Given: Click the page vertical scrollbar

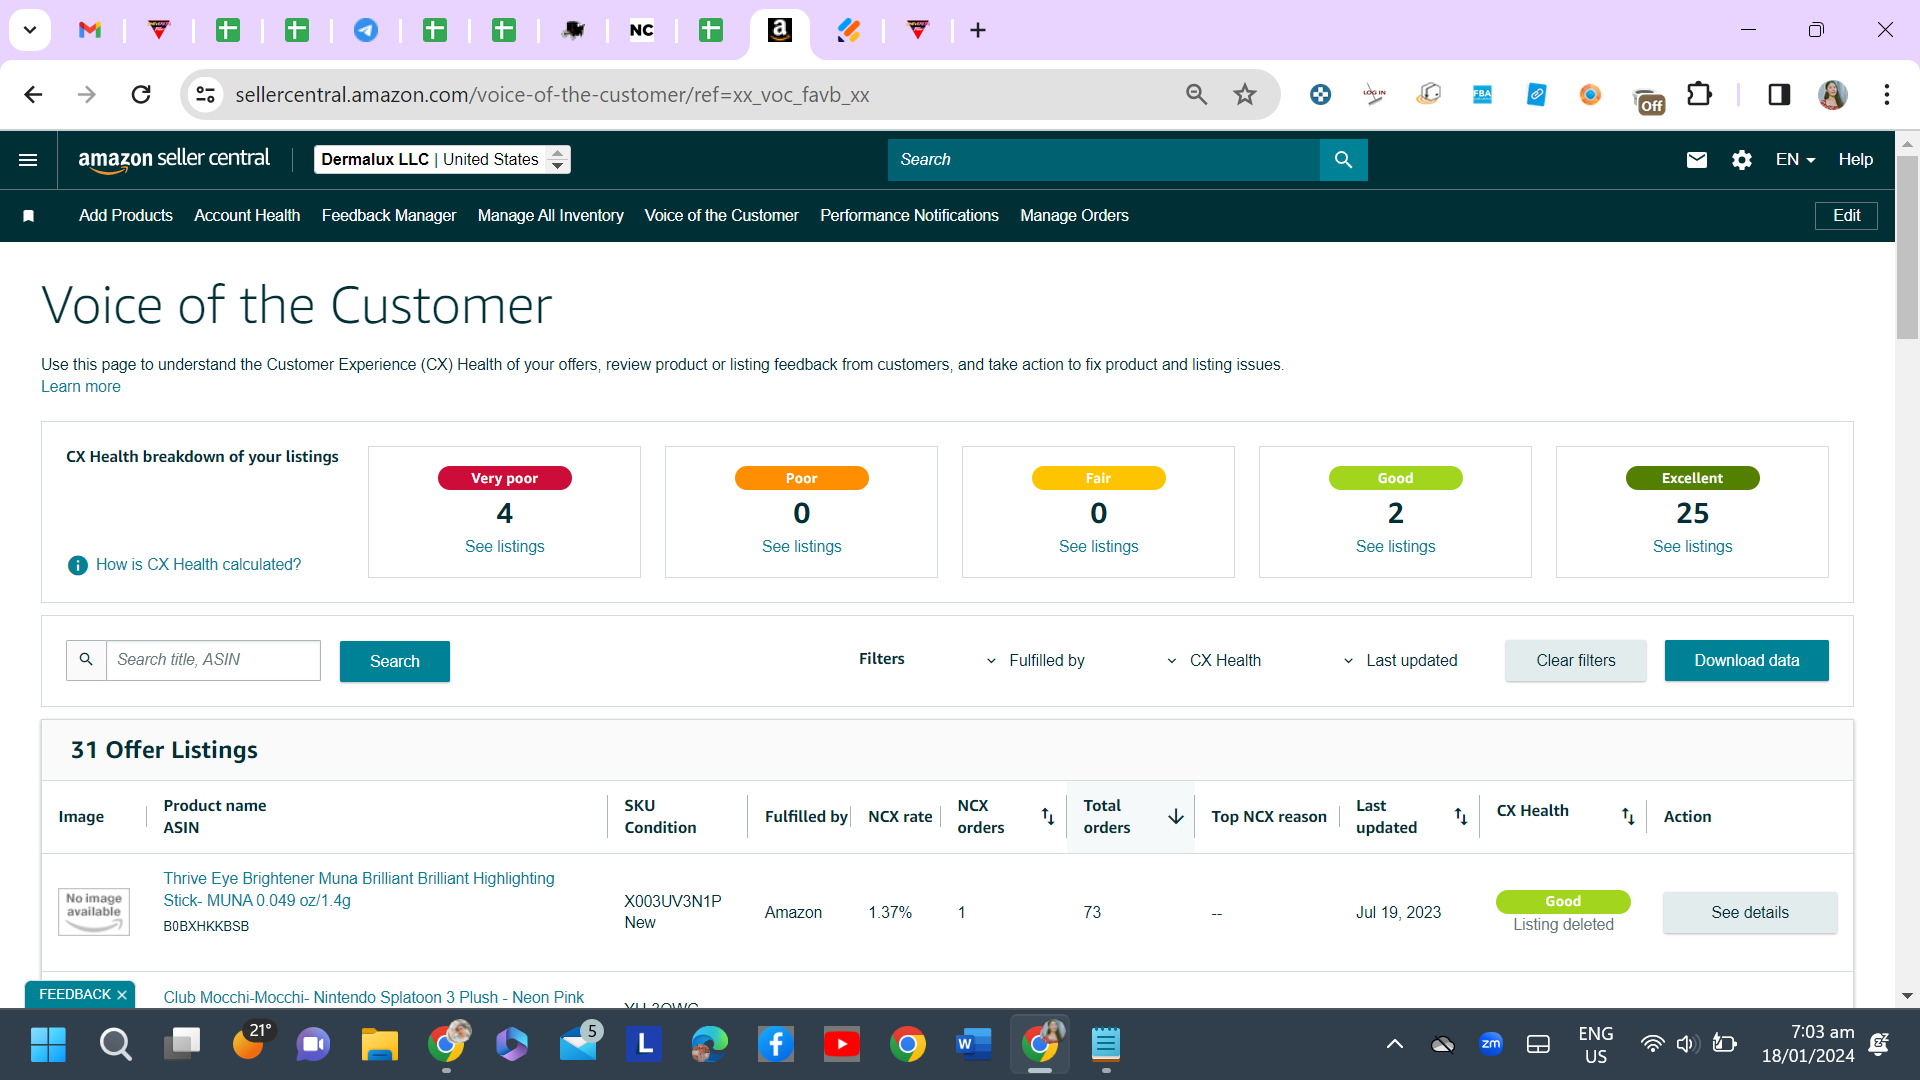Looking at the screenshot, I should (x=1907, y=250).
